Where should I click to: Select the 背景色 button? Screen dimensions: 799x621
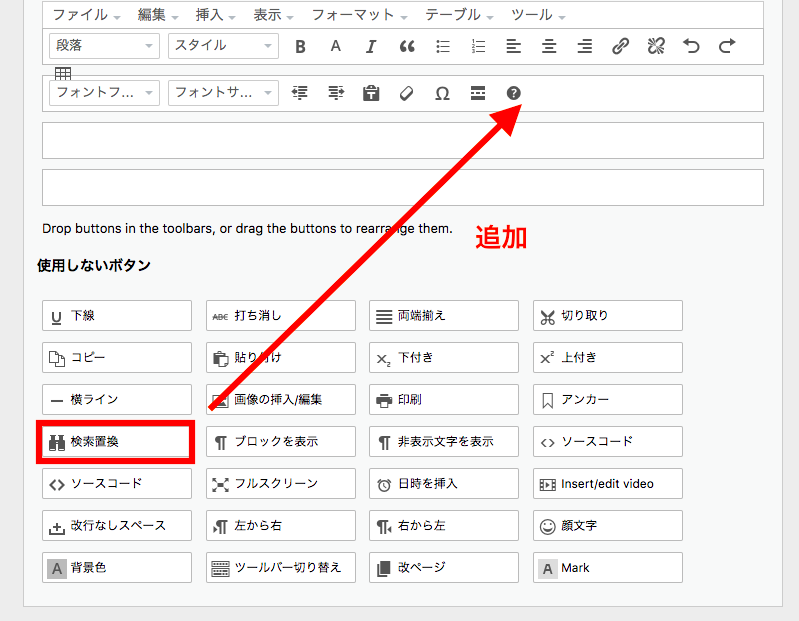click(117, 568)
